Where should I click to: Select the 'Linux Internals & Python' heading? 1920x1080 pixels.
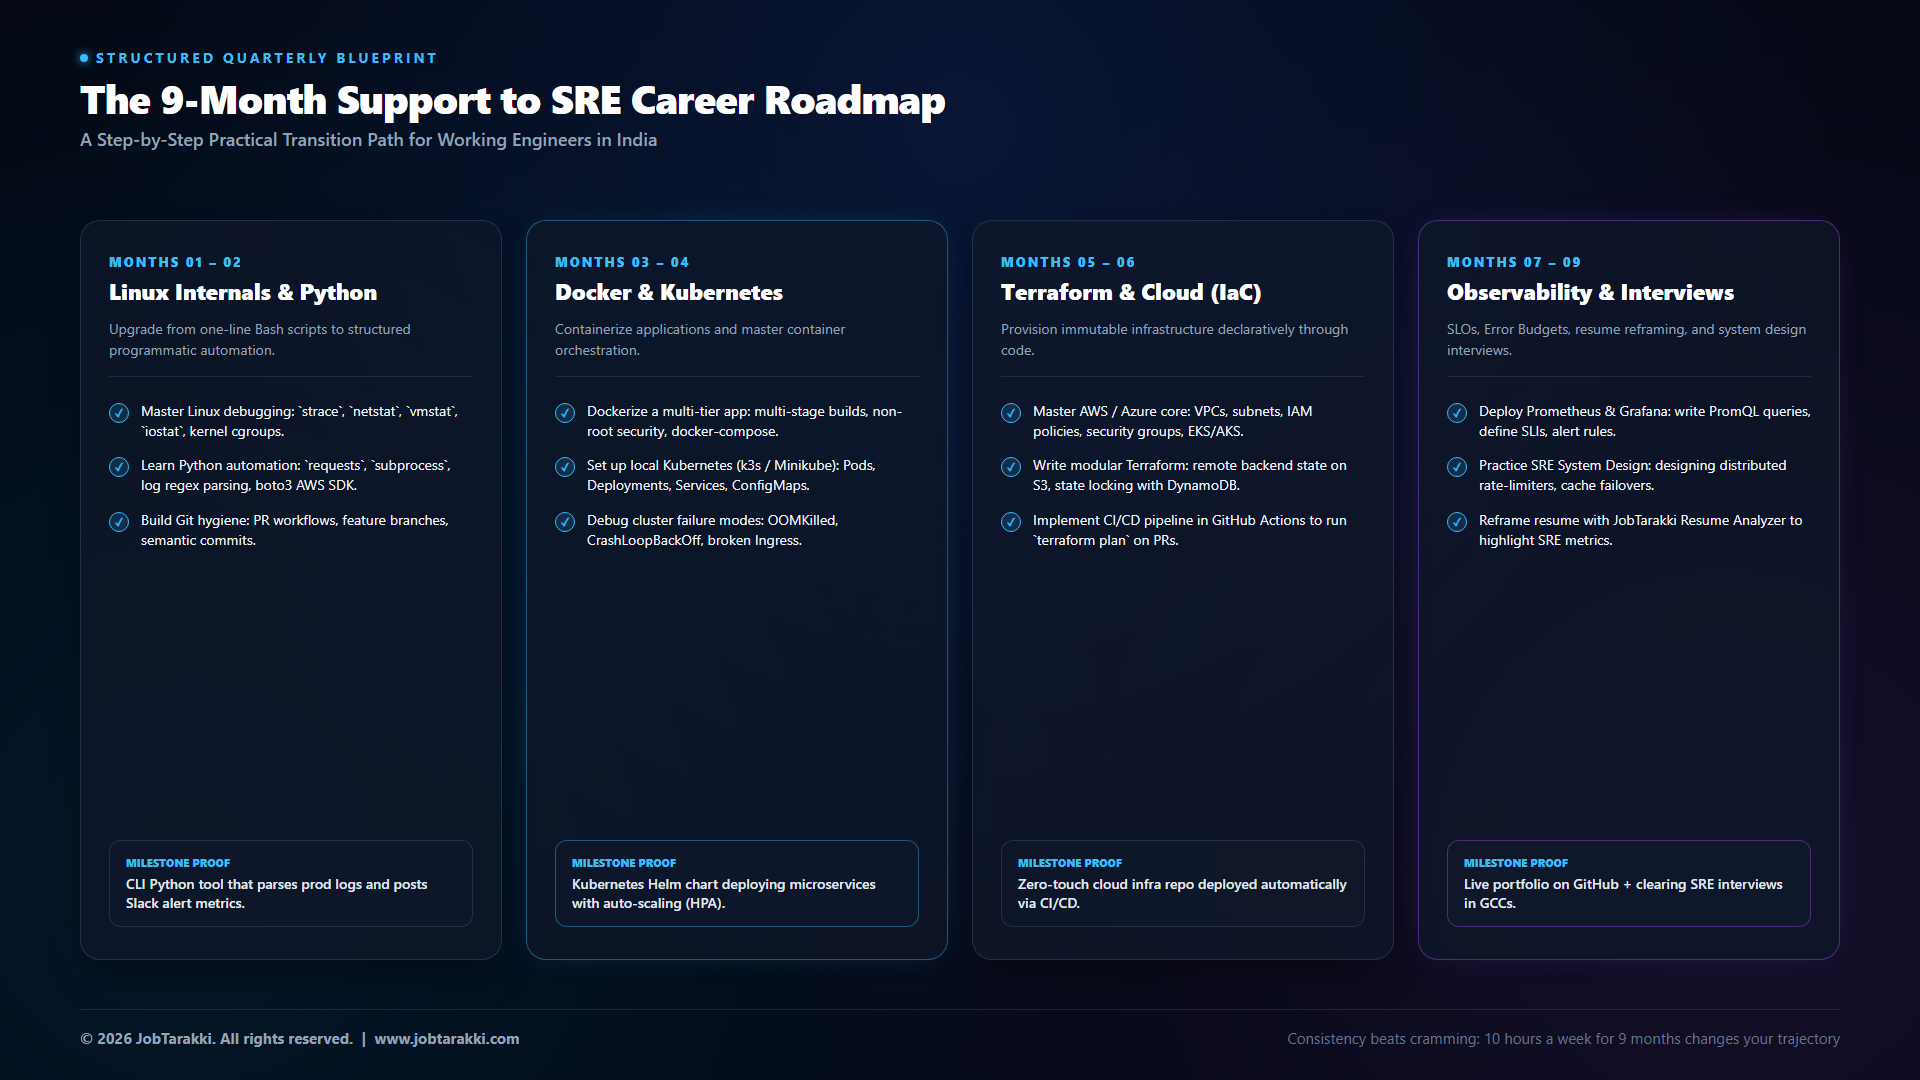[243, 293]
